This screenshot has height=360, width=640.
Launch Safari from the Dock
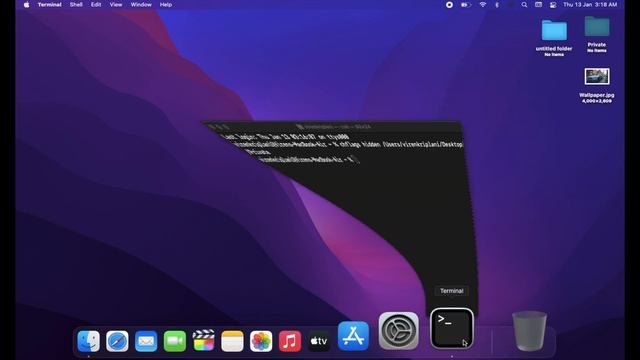[x=117, y=340]
